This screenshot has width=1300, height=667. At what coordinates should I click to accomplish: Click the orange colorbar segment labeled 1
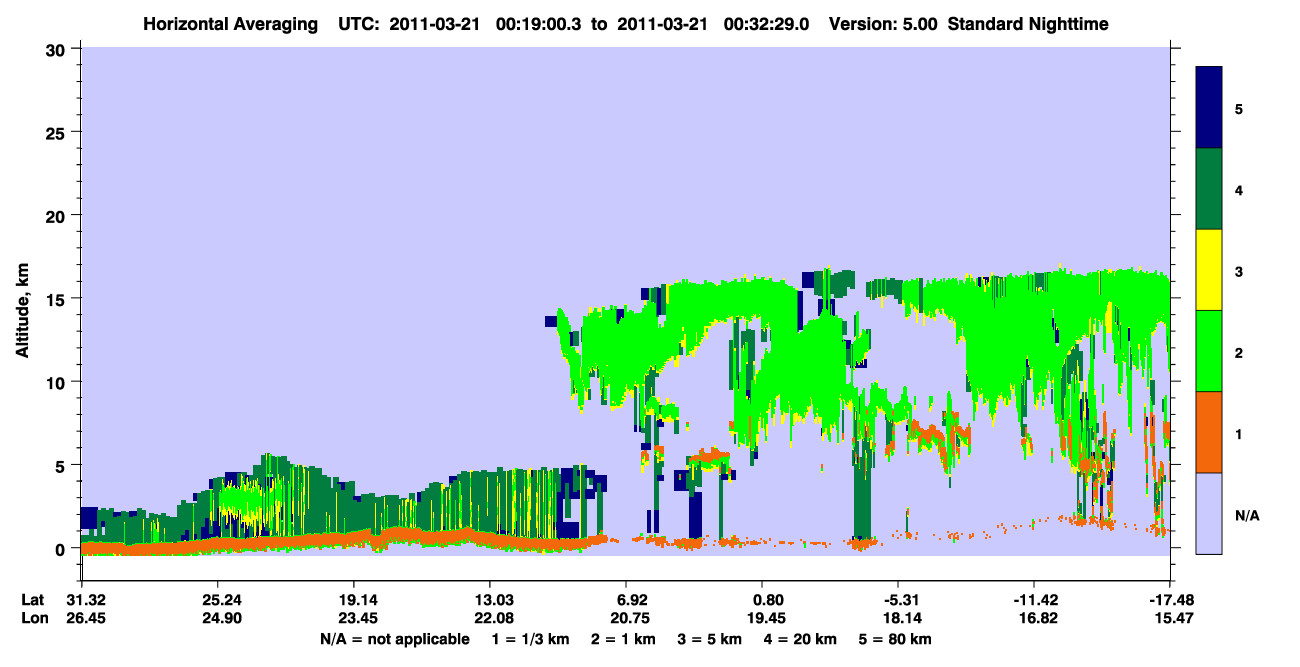pos(1209,432)
